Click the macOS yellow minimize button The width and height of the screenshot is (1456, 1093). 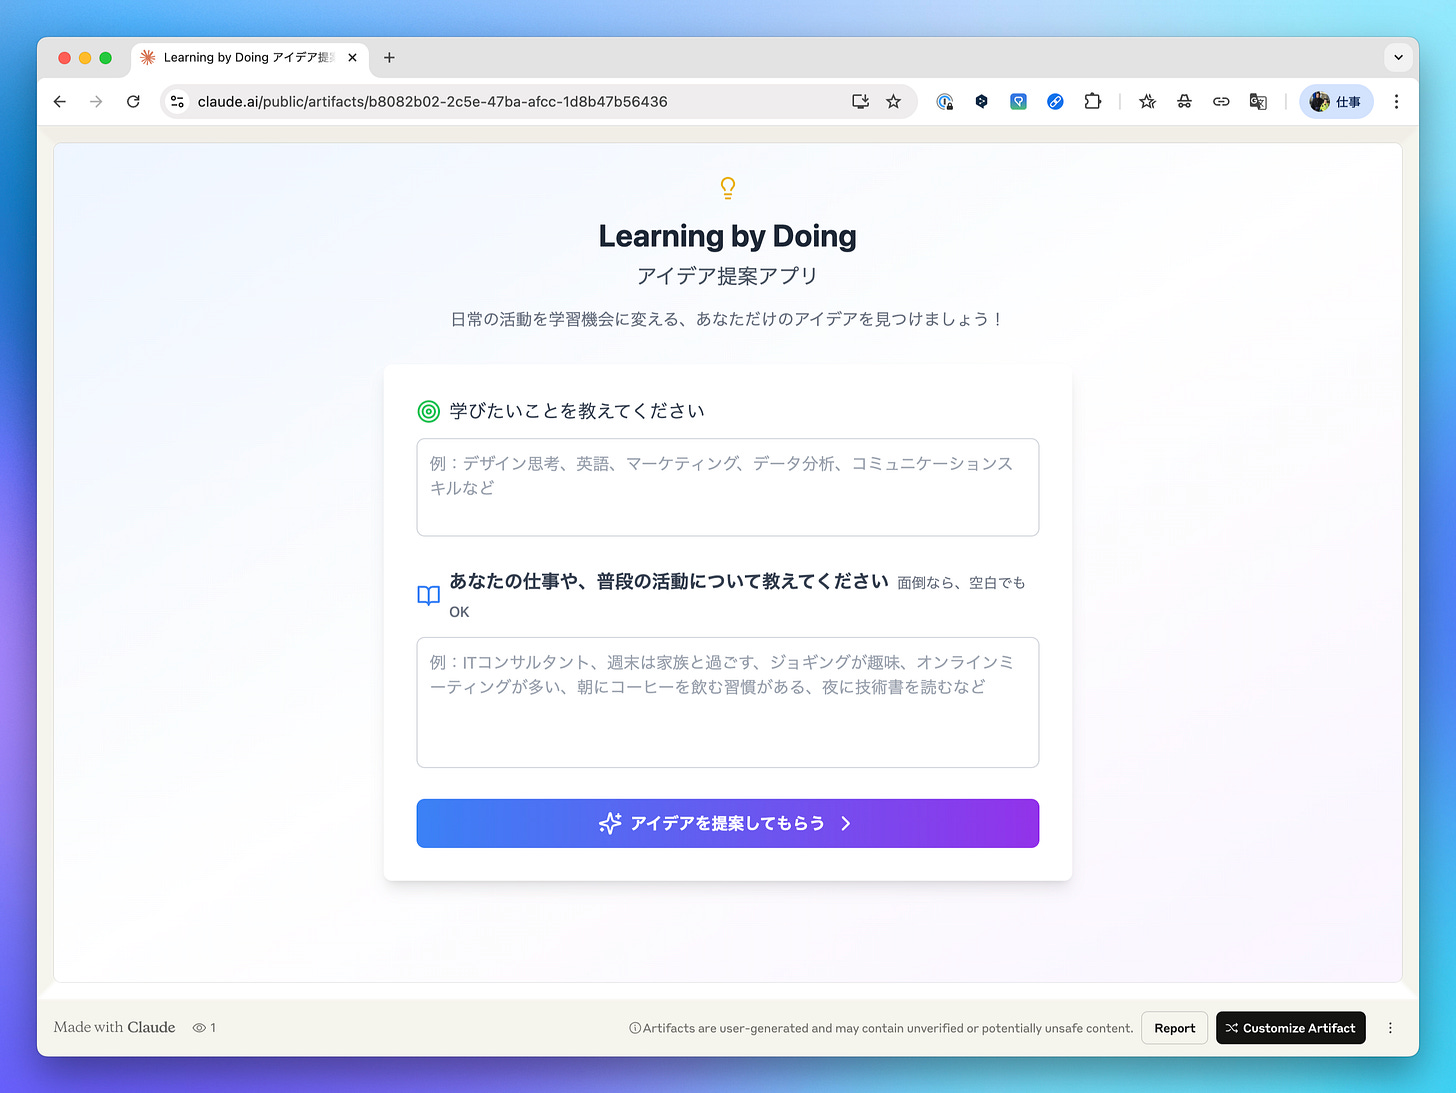click(x=85, y=58)
